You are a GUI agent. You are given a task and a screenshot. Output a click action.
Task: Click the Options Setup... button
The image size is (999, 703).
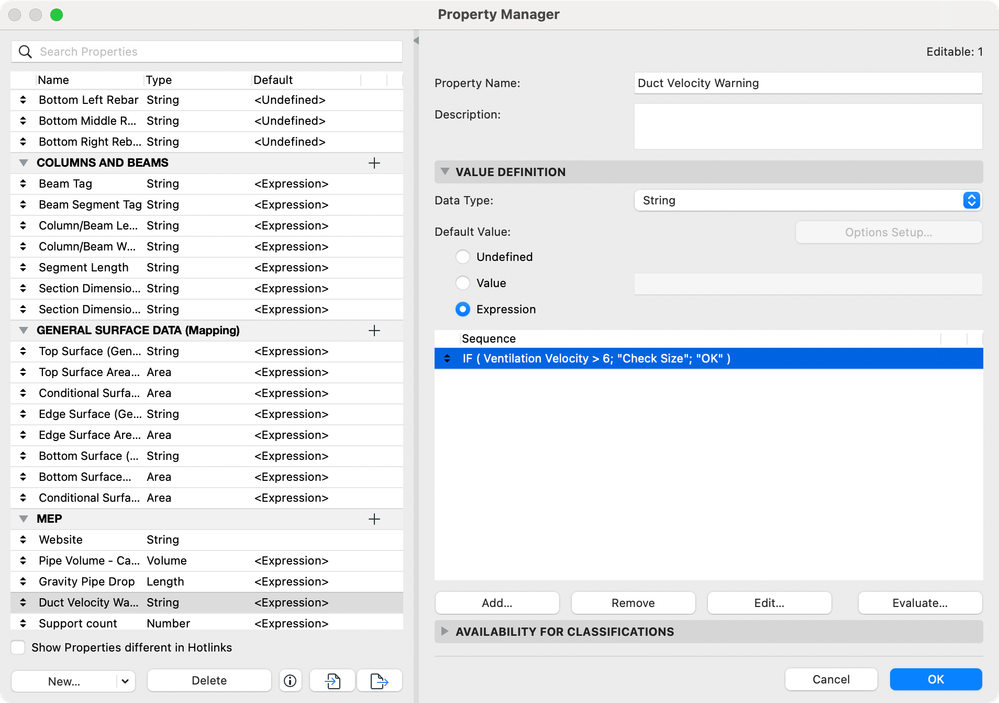pos(888,233)
